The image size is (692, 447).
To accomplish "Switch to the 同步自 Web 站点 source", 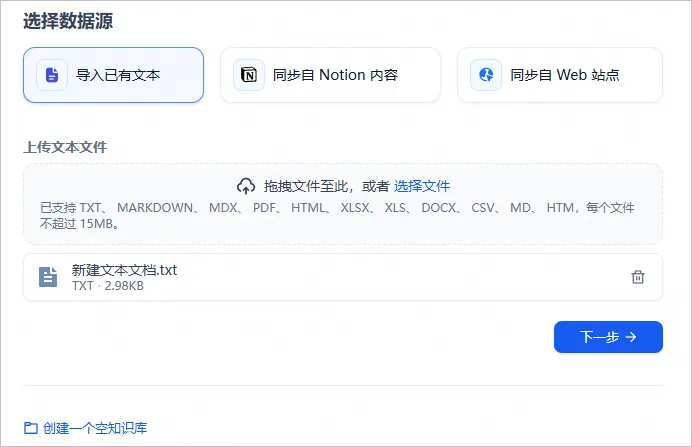I will tap(560, 75).
